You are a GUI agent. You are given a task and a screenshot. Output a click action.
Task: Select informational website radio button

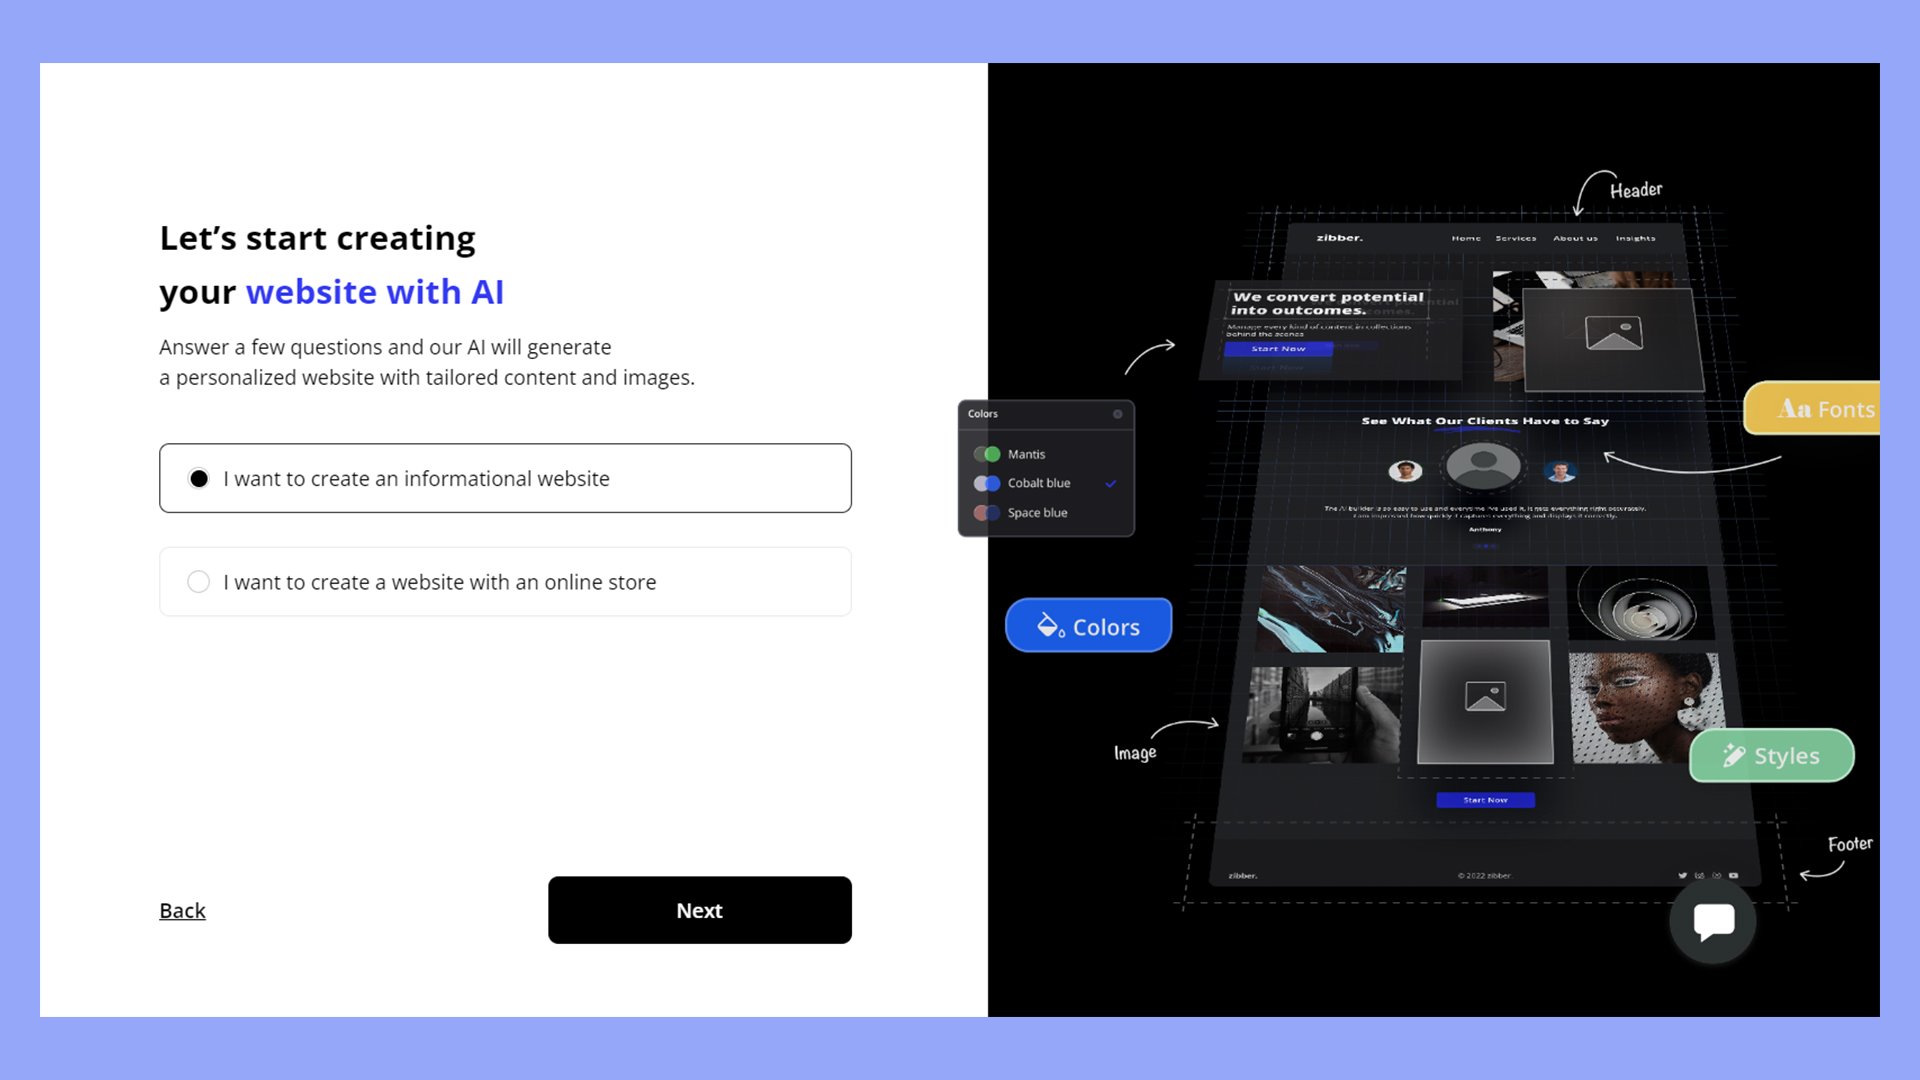(x=199, y=477)
